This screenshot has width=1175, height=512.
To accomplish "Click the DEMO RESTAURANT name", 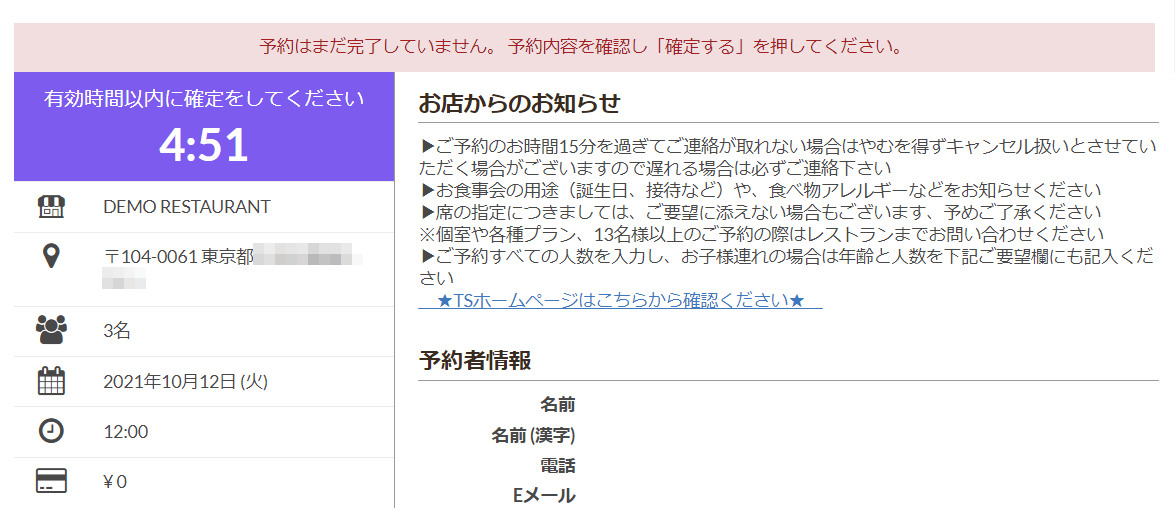I will pyautogui.click(x=186, y=207).
